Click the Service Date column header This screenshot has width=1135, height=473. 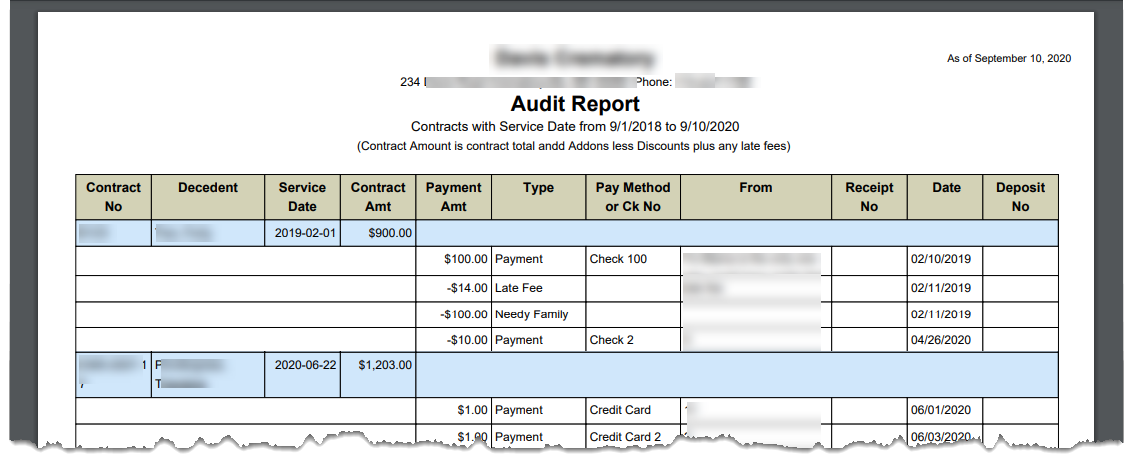303,197
